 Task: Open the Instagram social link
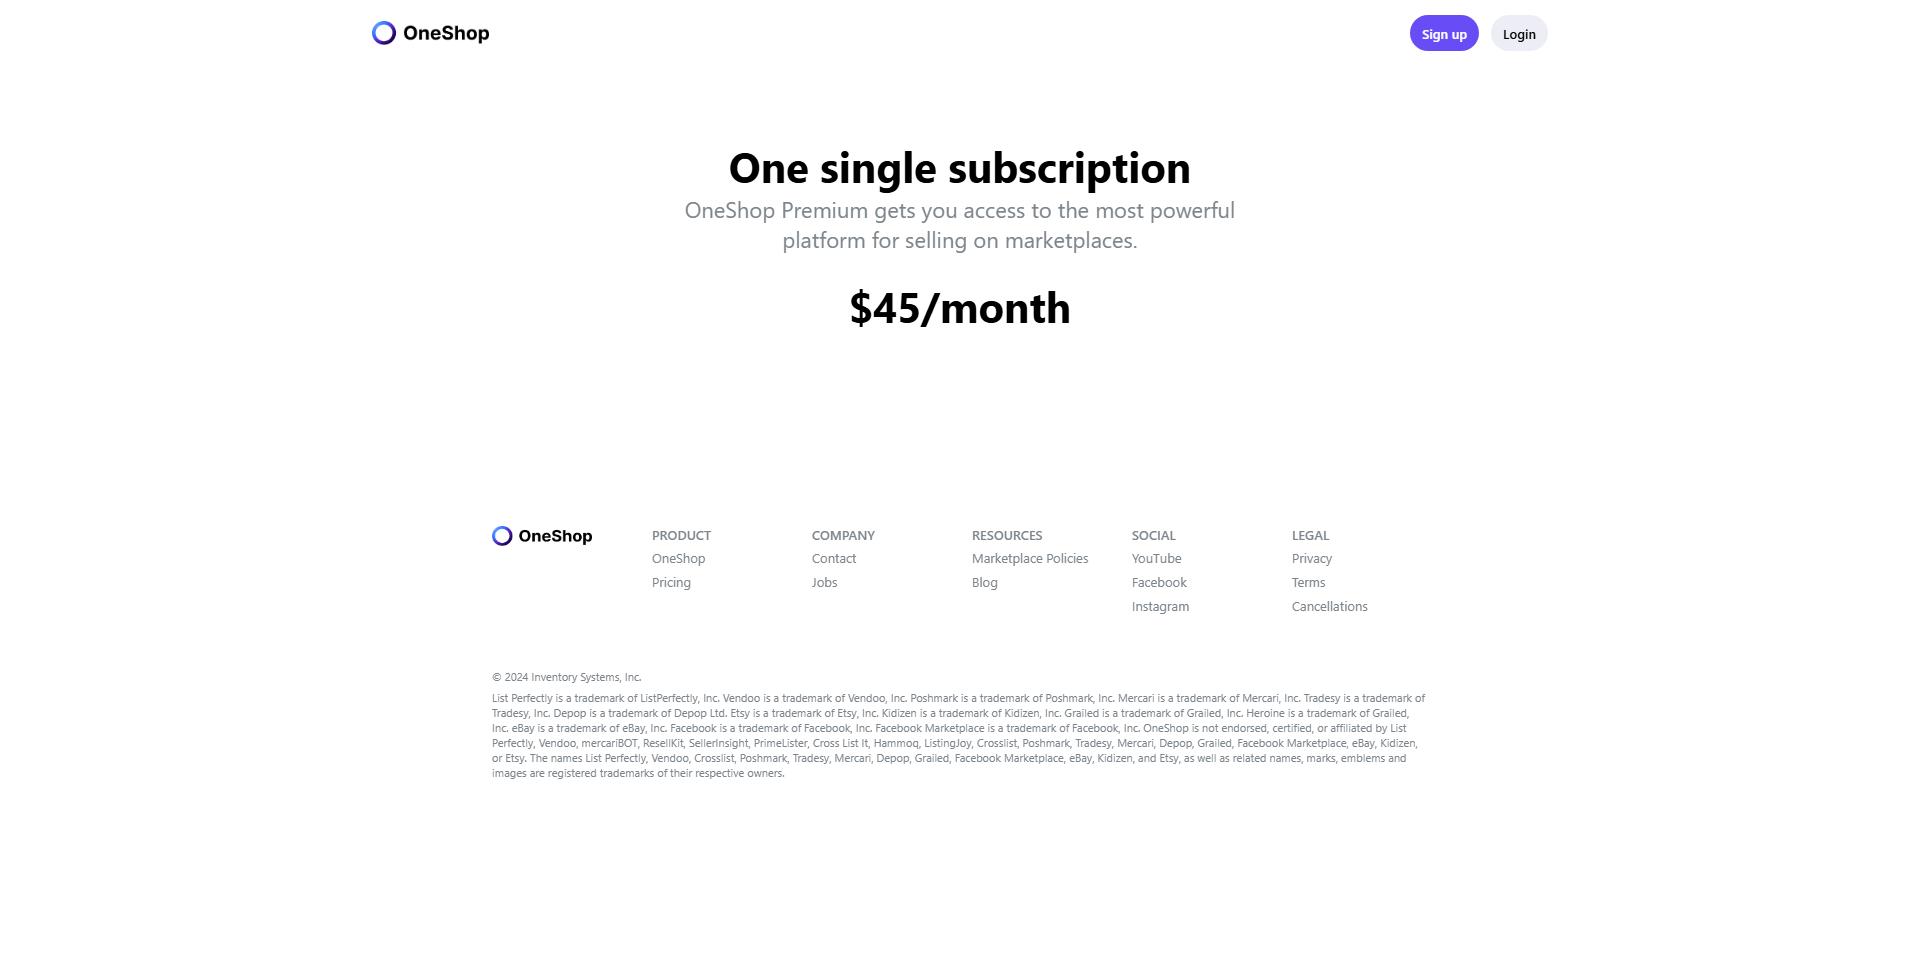point(1160,607)
